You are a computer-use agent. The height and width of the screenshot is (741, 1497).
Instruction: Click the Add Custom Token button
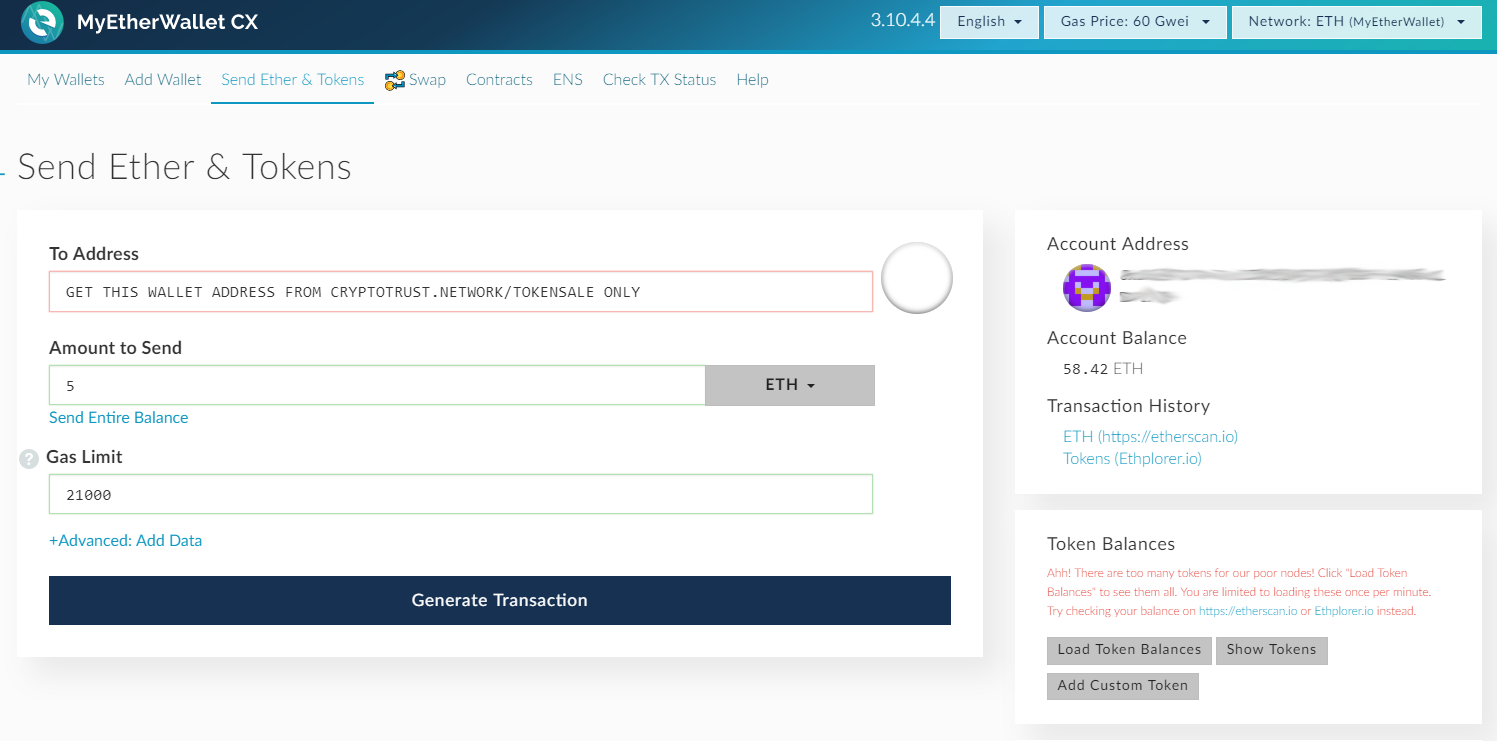pos(1123,686)
